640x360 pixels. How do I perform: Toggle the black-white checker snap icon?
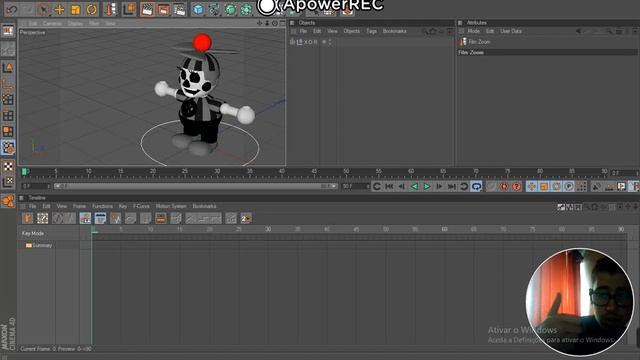(8, 166)
